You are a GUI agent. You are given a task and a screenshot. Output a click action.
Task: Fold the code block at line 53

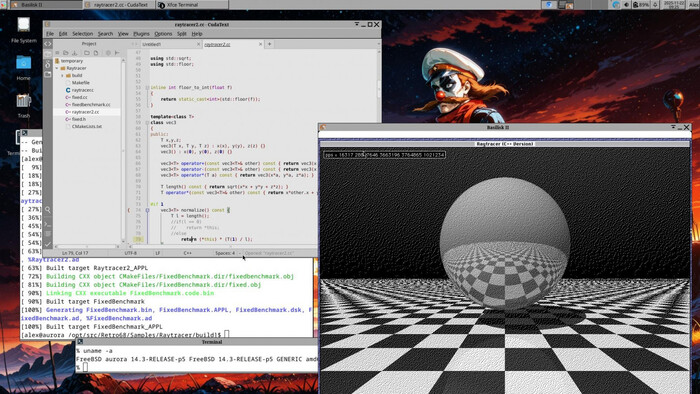pos(147,87)
